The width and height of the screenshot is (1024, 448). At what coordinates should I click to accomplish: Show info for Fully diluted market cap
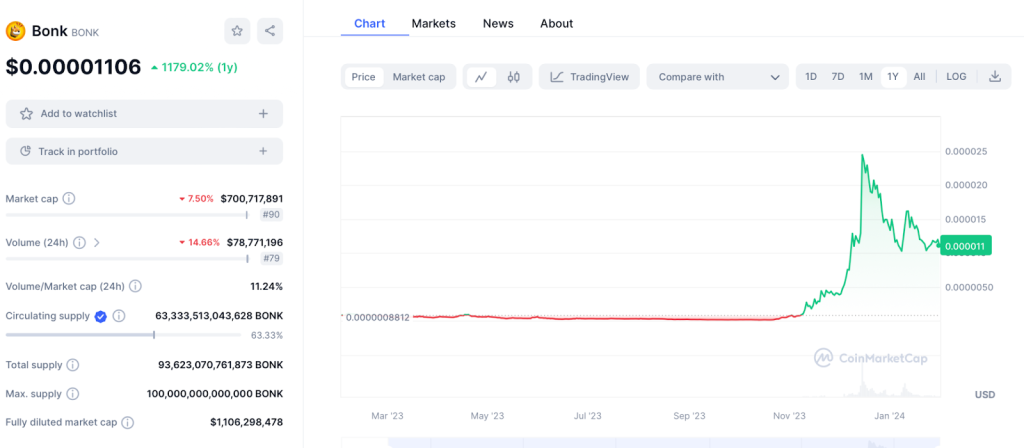pyautogui.click(x=128, y=423)
